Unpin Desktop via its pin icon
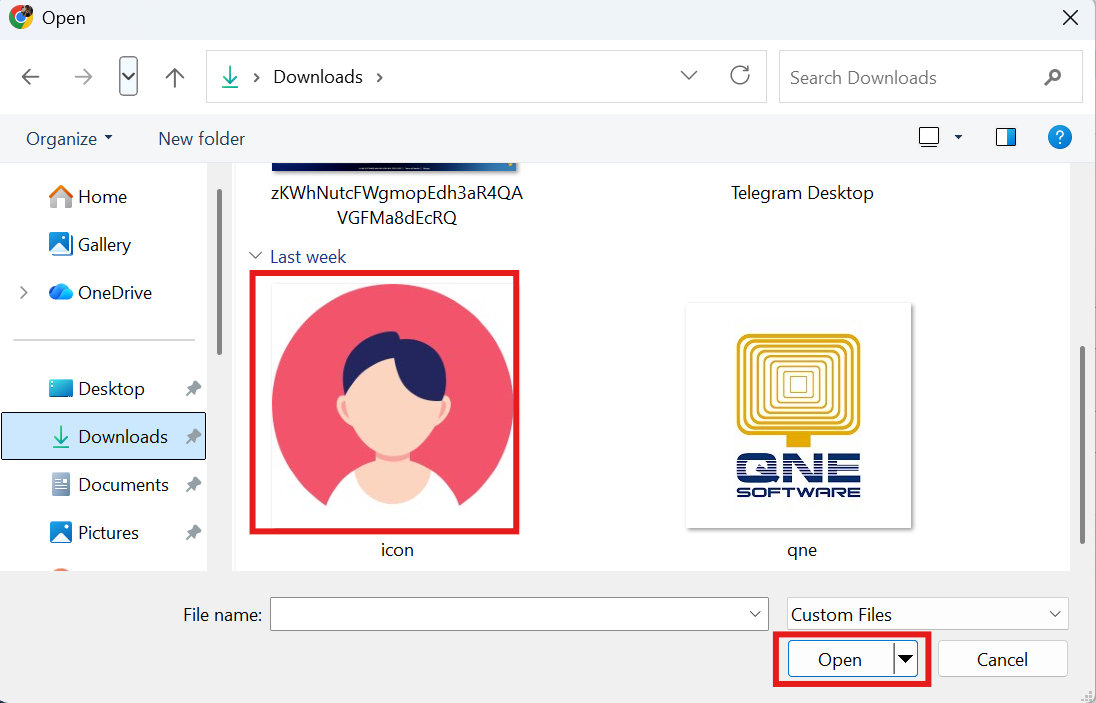This screenshot has height=703, width=1096. pyautogui.click(x=193, y=389)
